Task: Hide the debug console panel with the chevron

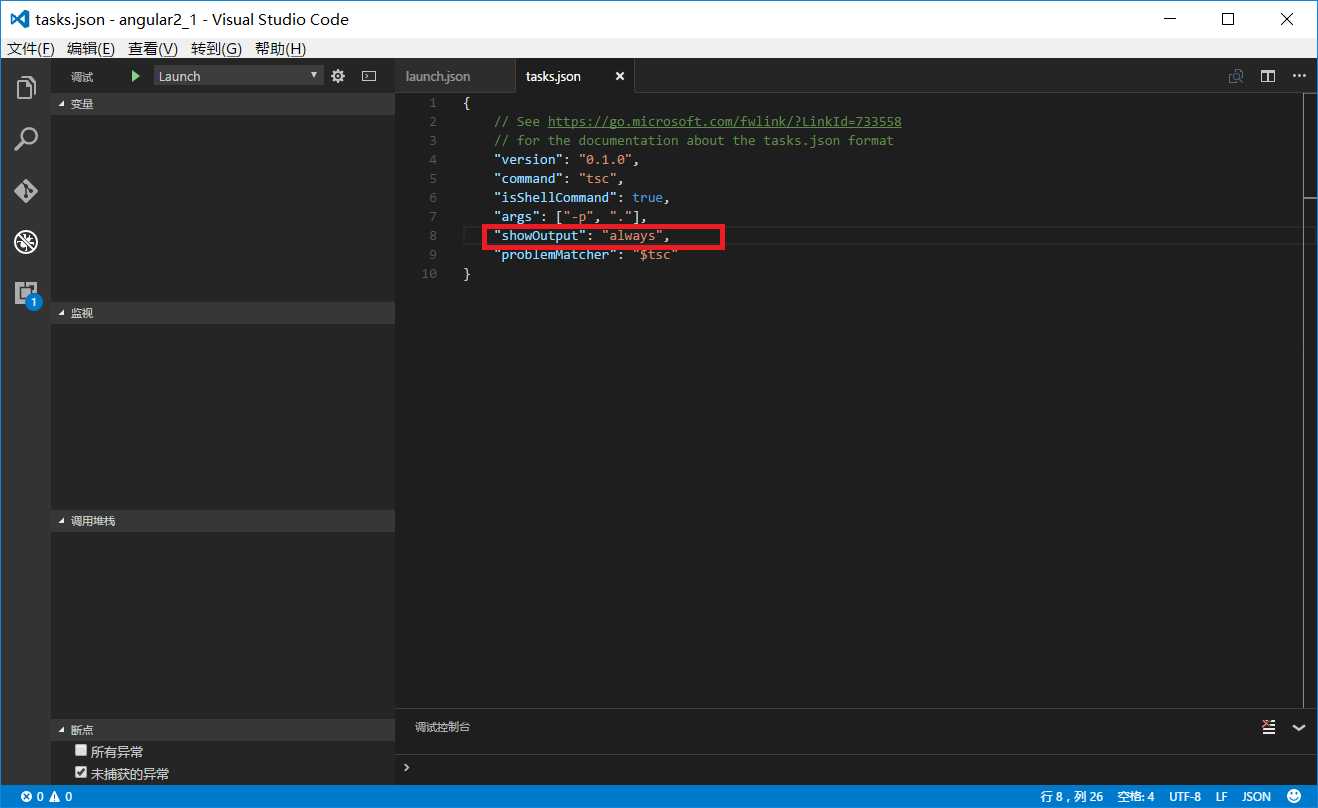Action: 1299,728
